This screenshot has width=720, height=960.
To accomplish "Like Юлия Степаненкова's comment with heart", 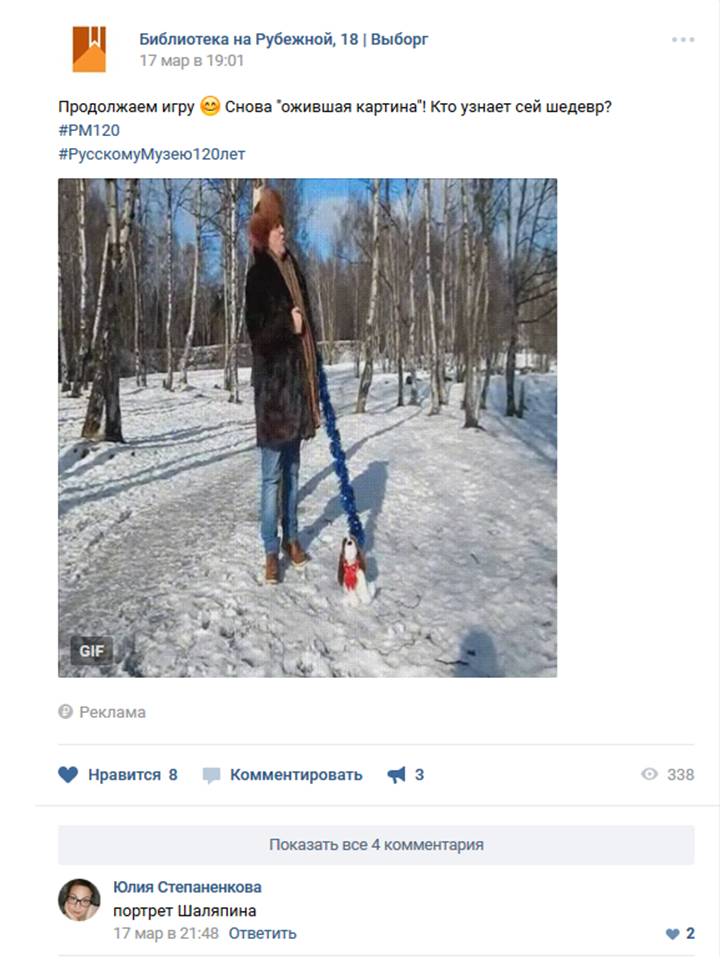I will coord(672,934).
